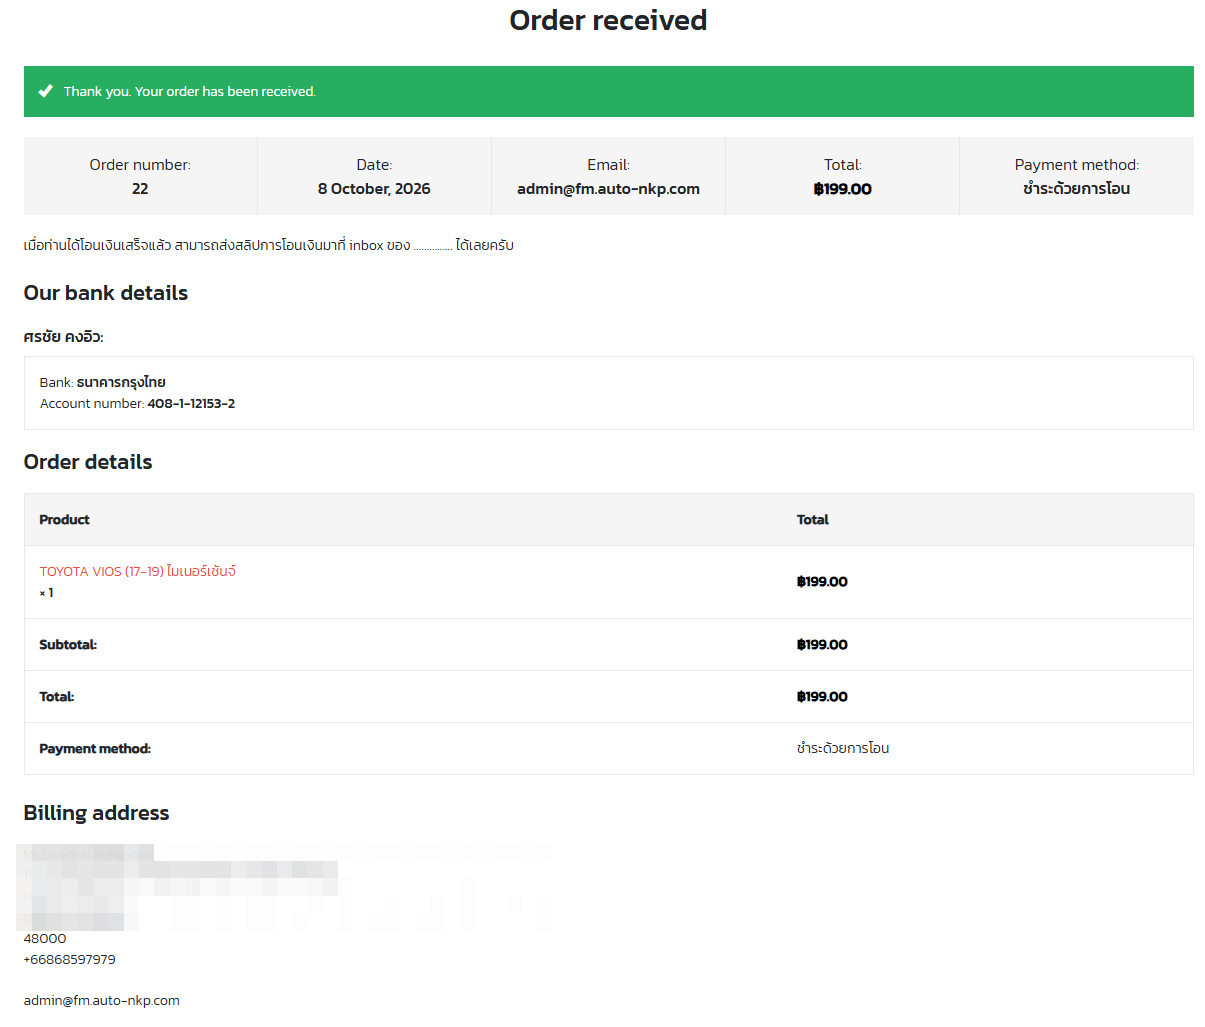Select the bold email address under "Email:"

(608, 189)
